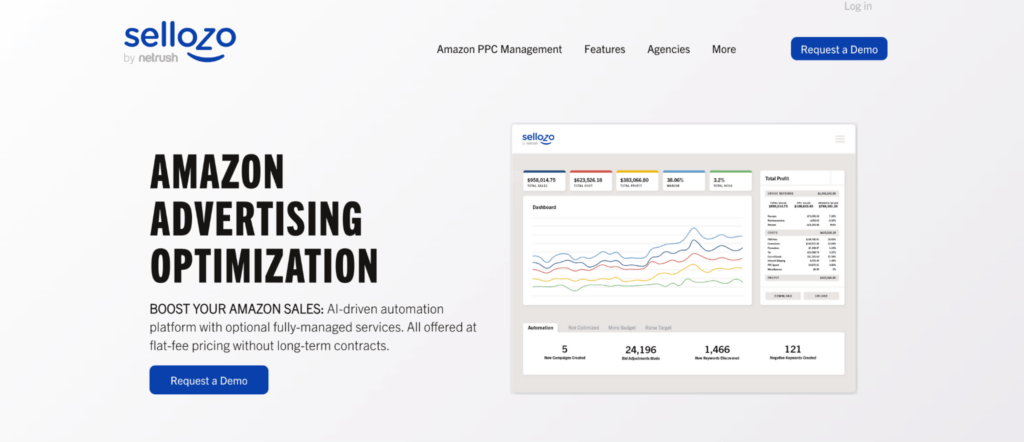Click the hamburger menu icon in dashboard preview
Image resolution: width=1024 pixels, height=442 pixels.
[840, 139]
